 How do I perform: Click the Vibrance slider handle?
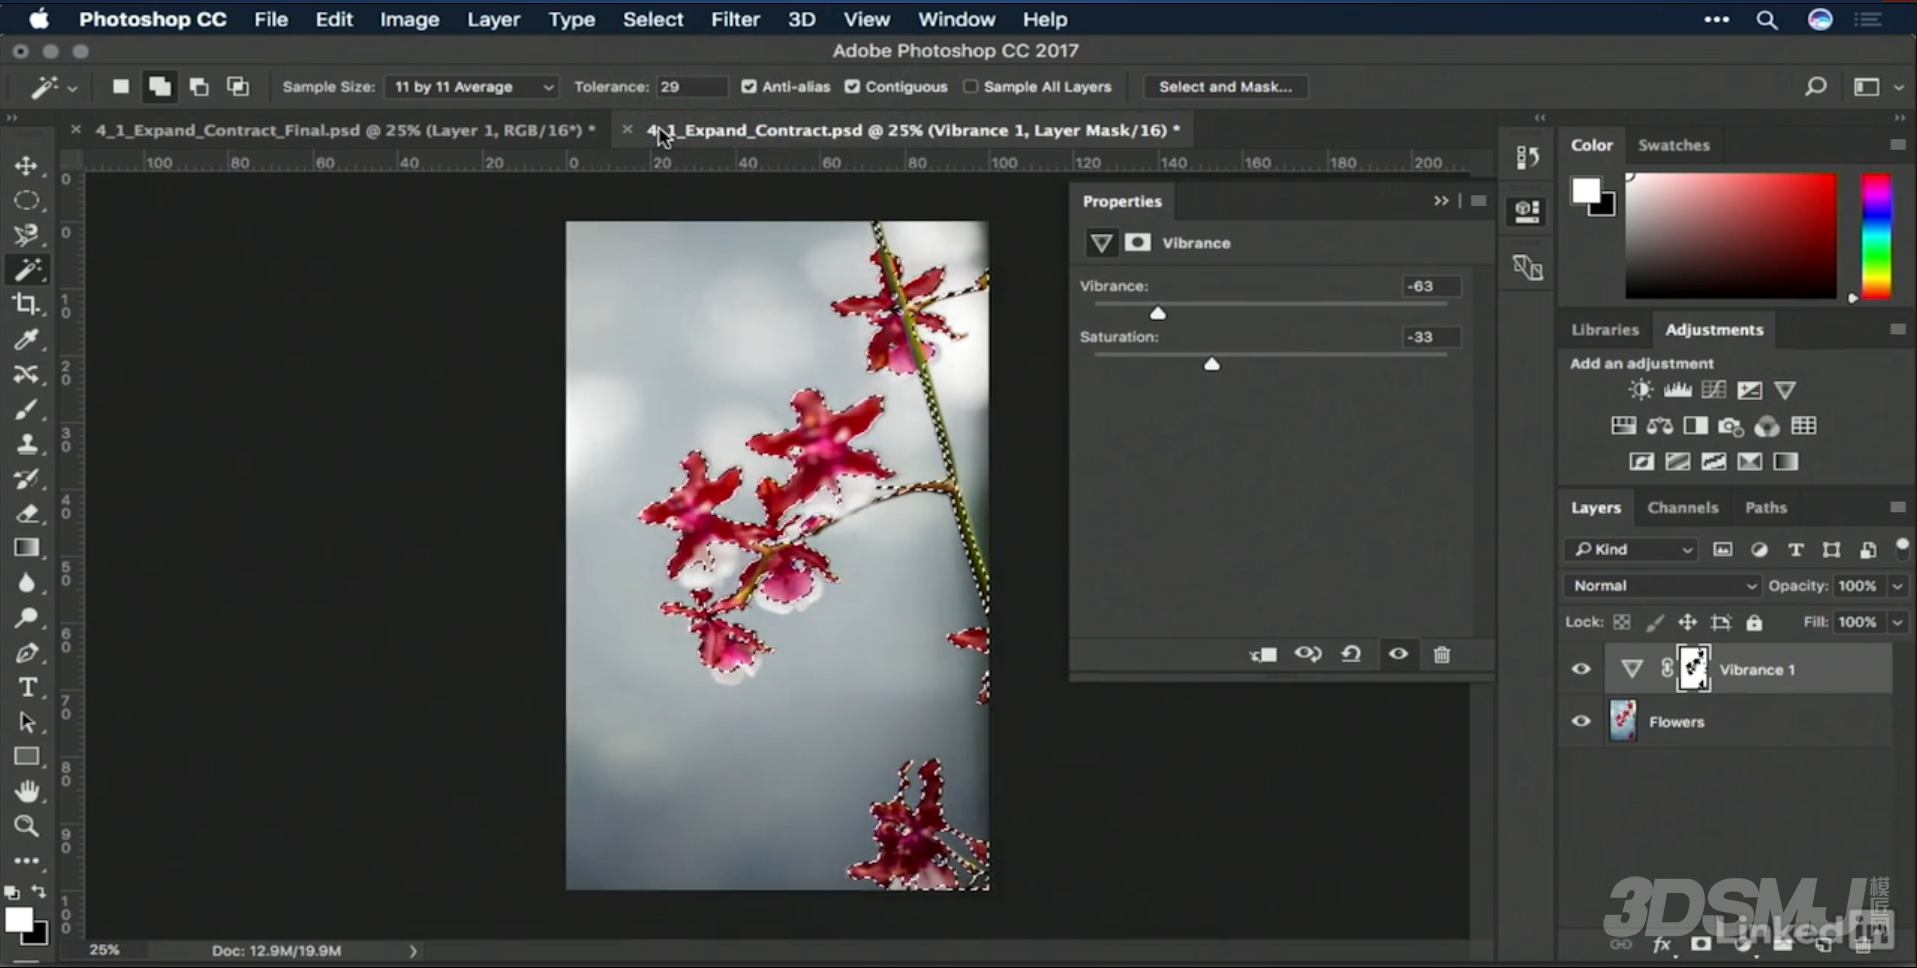[x=1158, y=313]
